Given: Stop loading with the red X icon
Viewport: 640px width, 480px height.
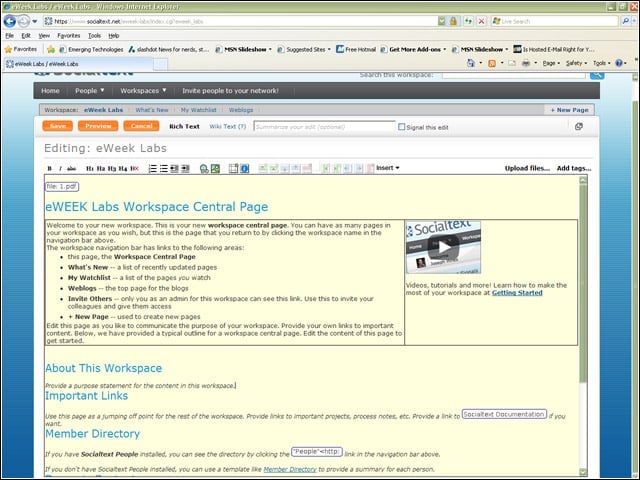Looking at the screenshot, I should click(482, 21).
